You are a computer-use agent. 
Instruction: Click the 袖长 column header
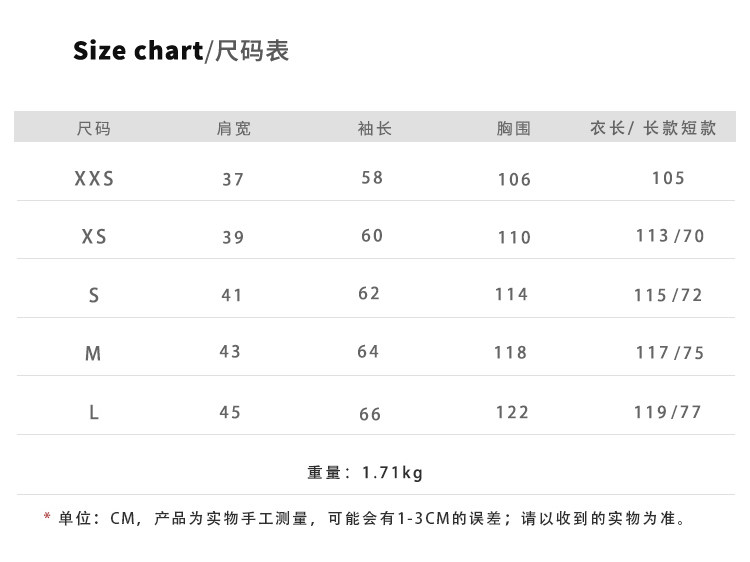(374, 128)
